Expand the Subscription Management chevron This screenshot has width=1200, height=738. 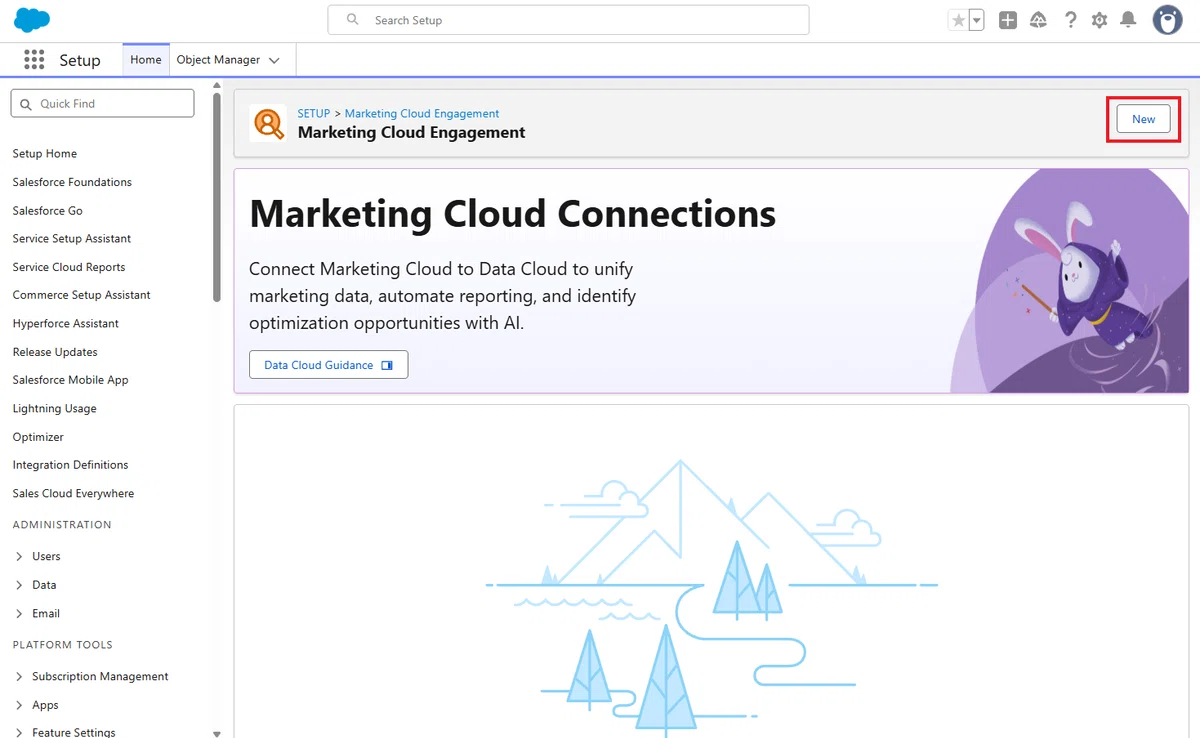[19, 677]
